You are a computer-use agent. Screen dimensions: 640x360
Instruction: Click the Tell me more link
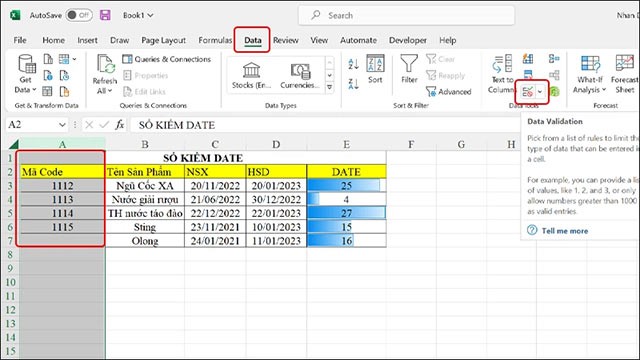point(565,231)
